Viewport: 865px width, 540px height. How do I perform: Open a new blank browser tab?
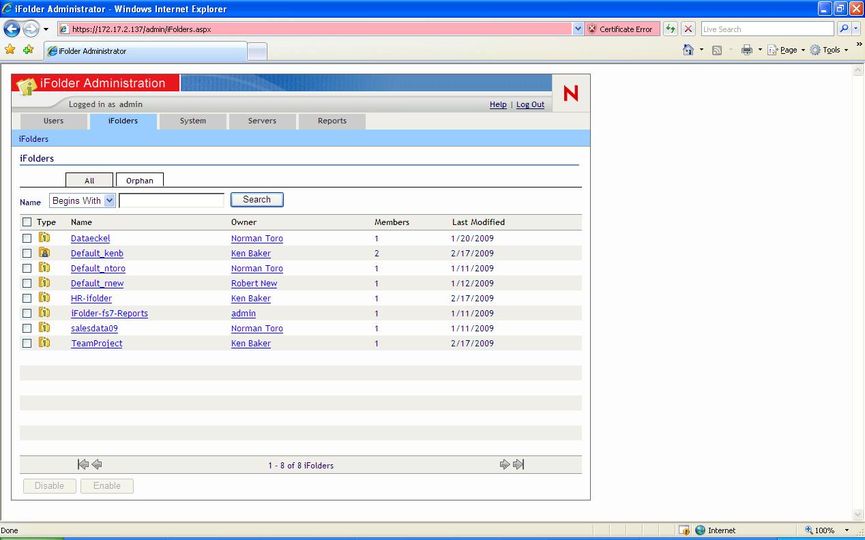pos(257,51)
